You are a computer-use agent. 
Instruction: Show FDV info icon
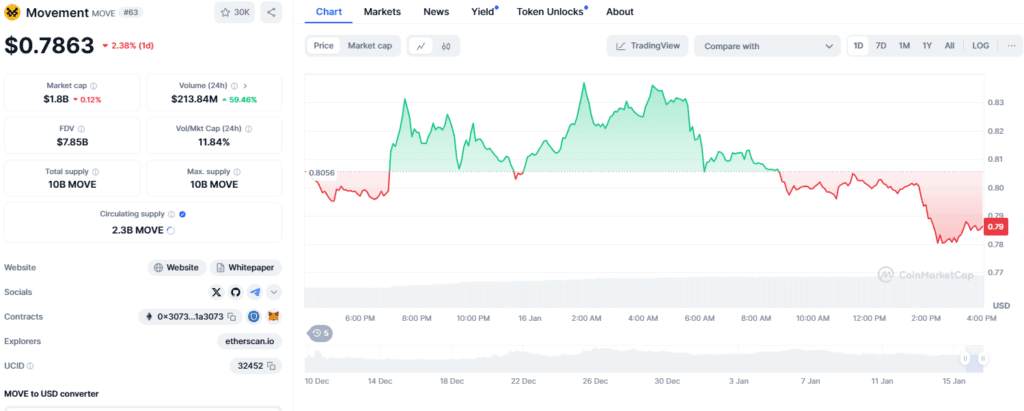[x=81, y=129]
